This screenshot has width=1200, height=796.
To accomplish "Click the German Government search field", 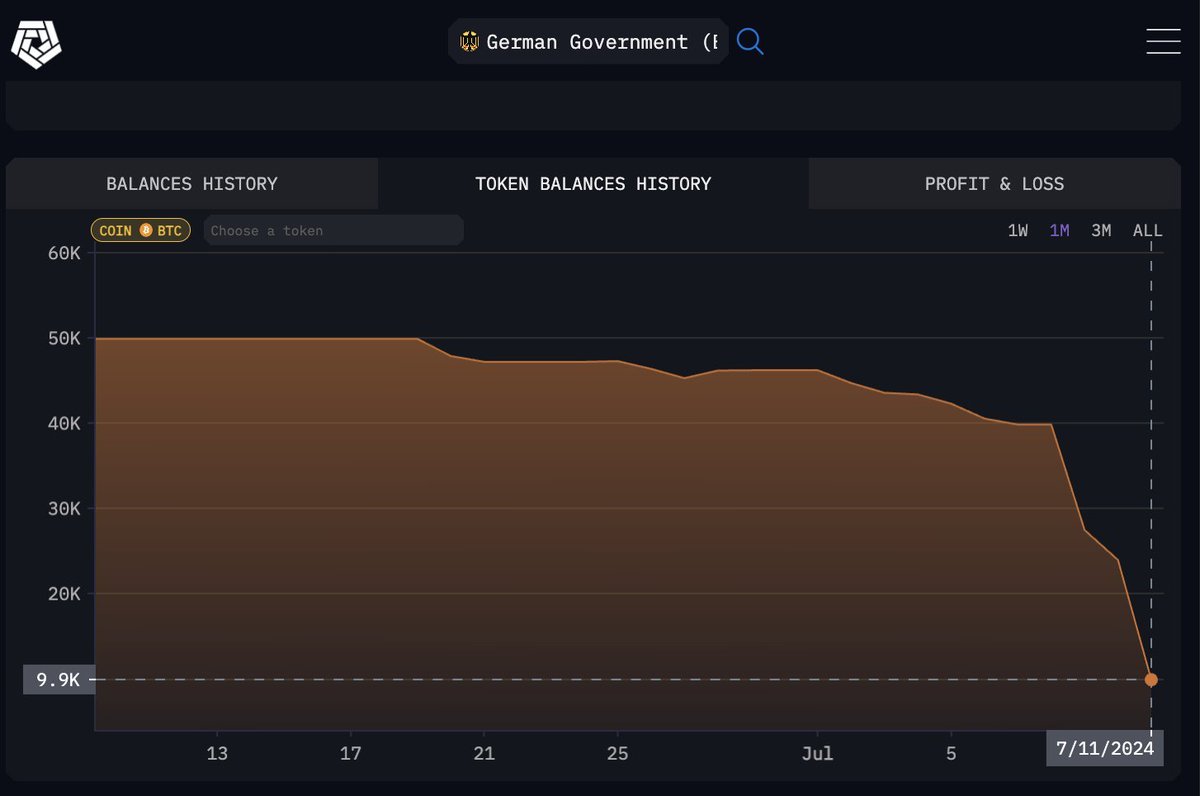I will 588,42.
